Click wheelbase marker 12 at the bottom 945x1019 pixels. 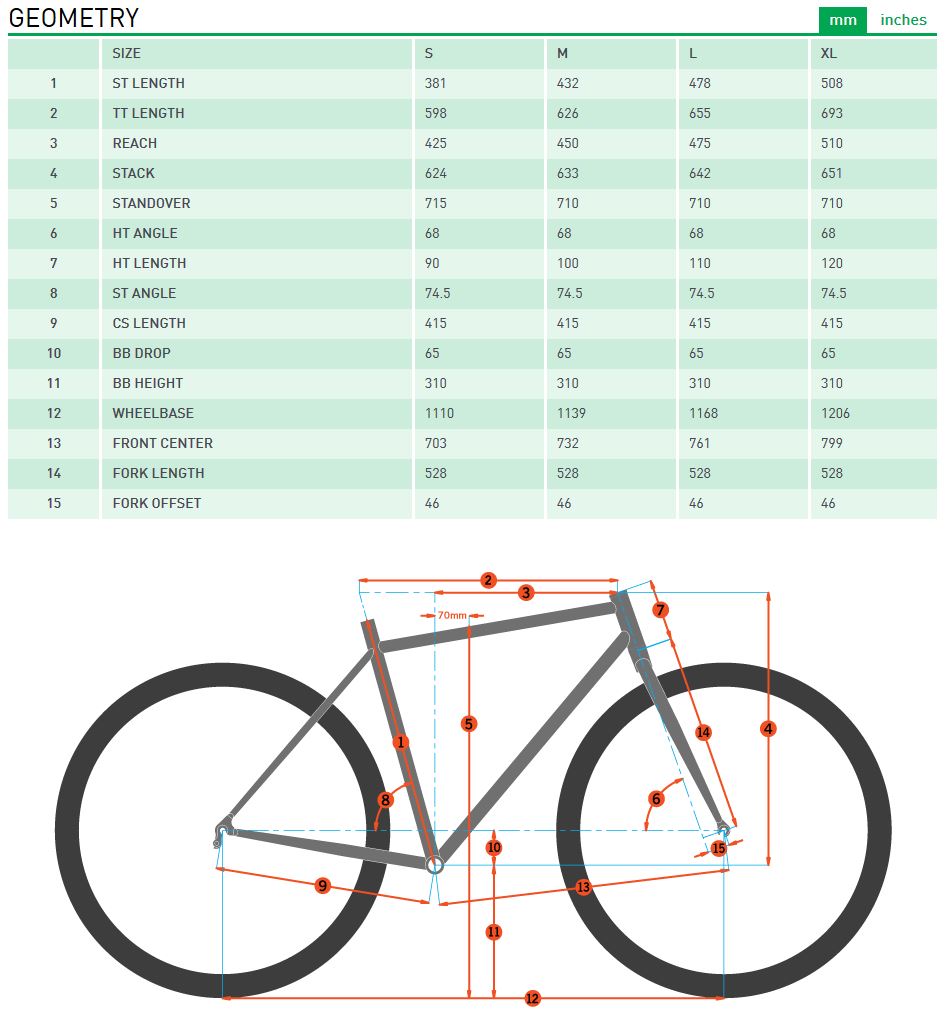532,998
